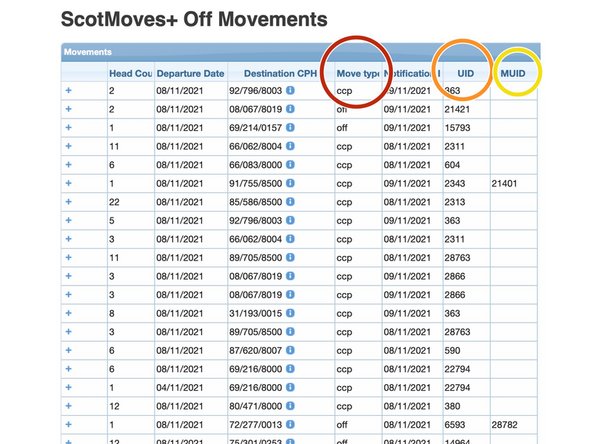Open info icon beside first-row 92/796/8003 with head count 2

pos(290,90)
